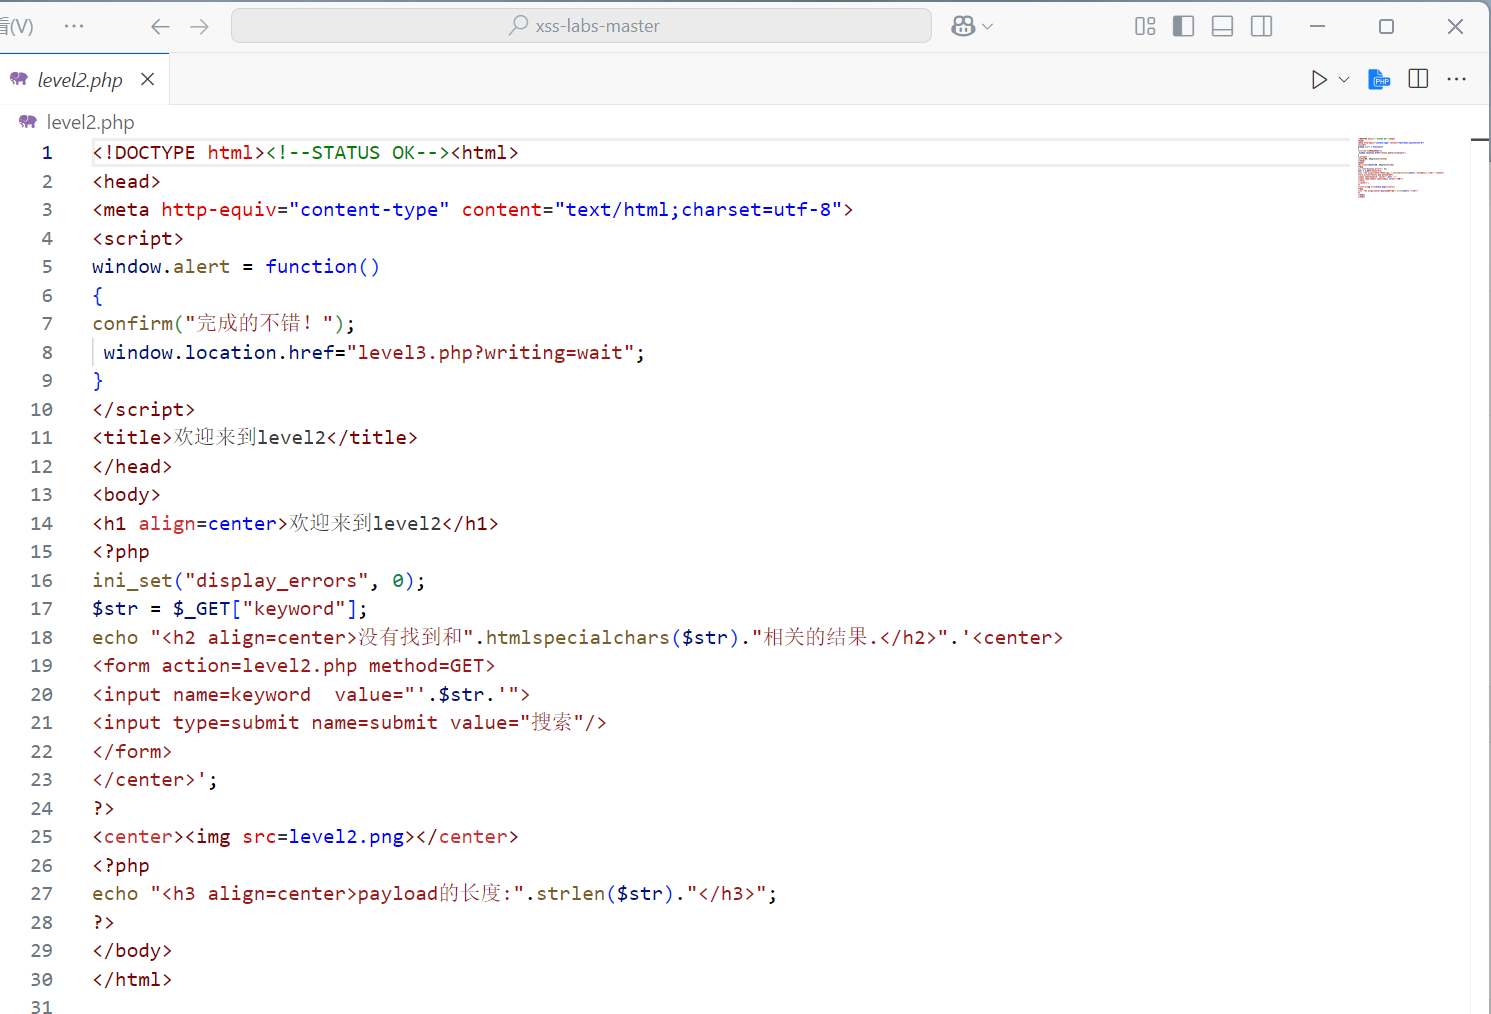1491x1014 pixels.
Task: Click 'method=GET' on line 19
Action: click(x=426, y=666)
